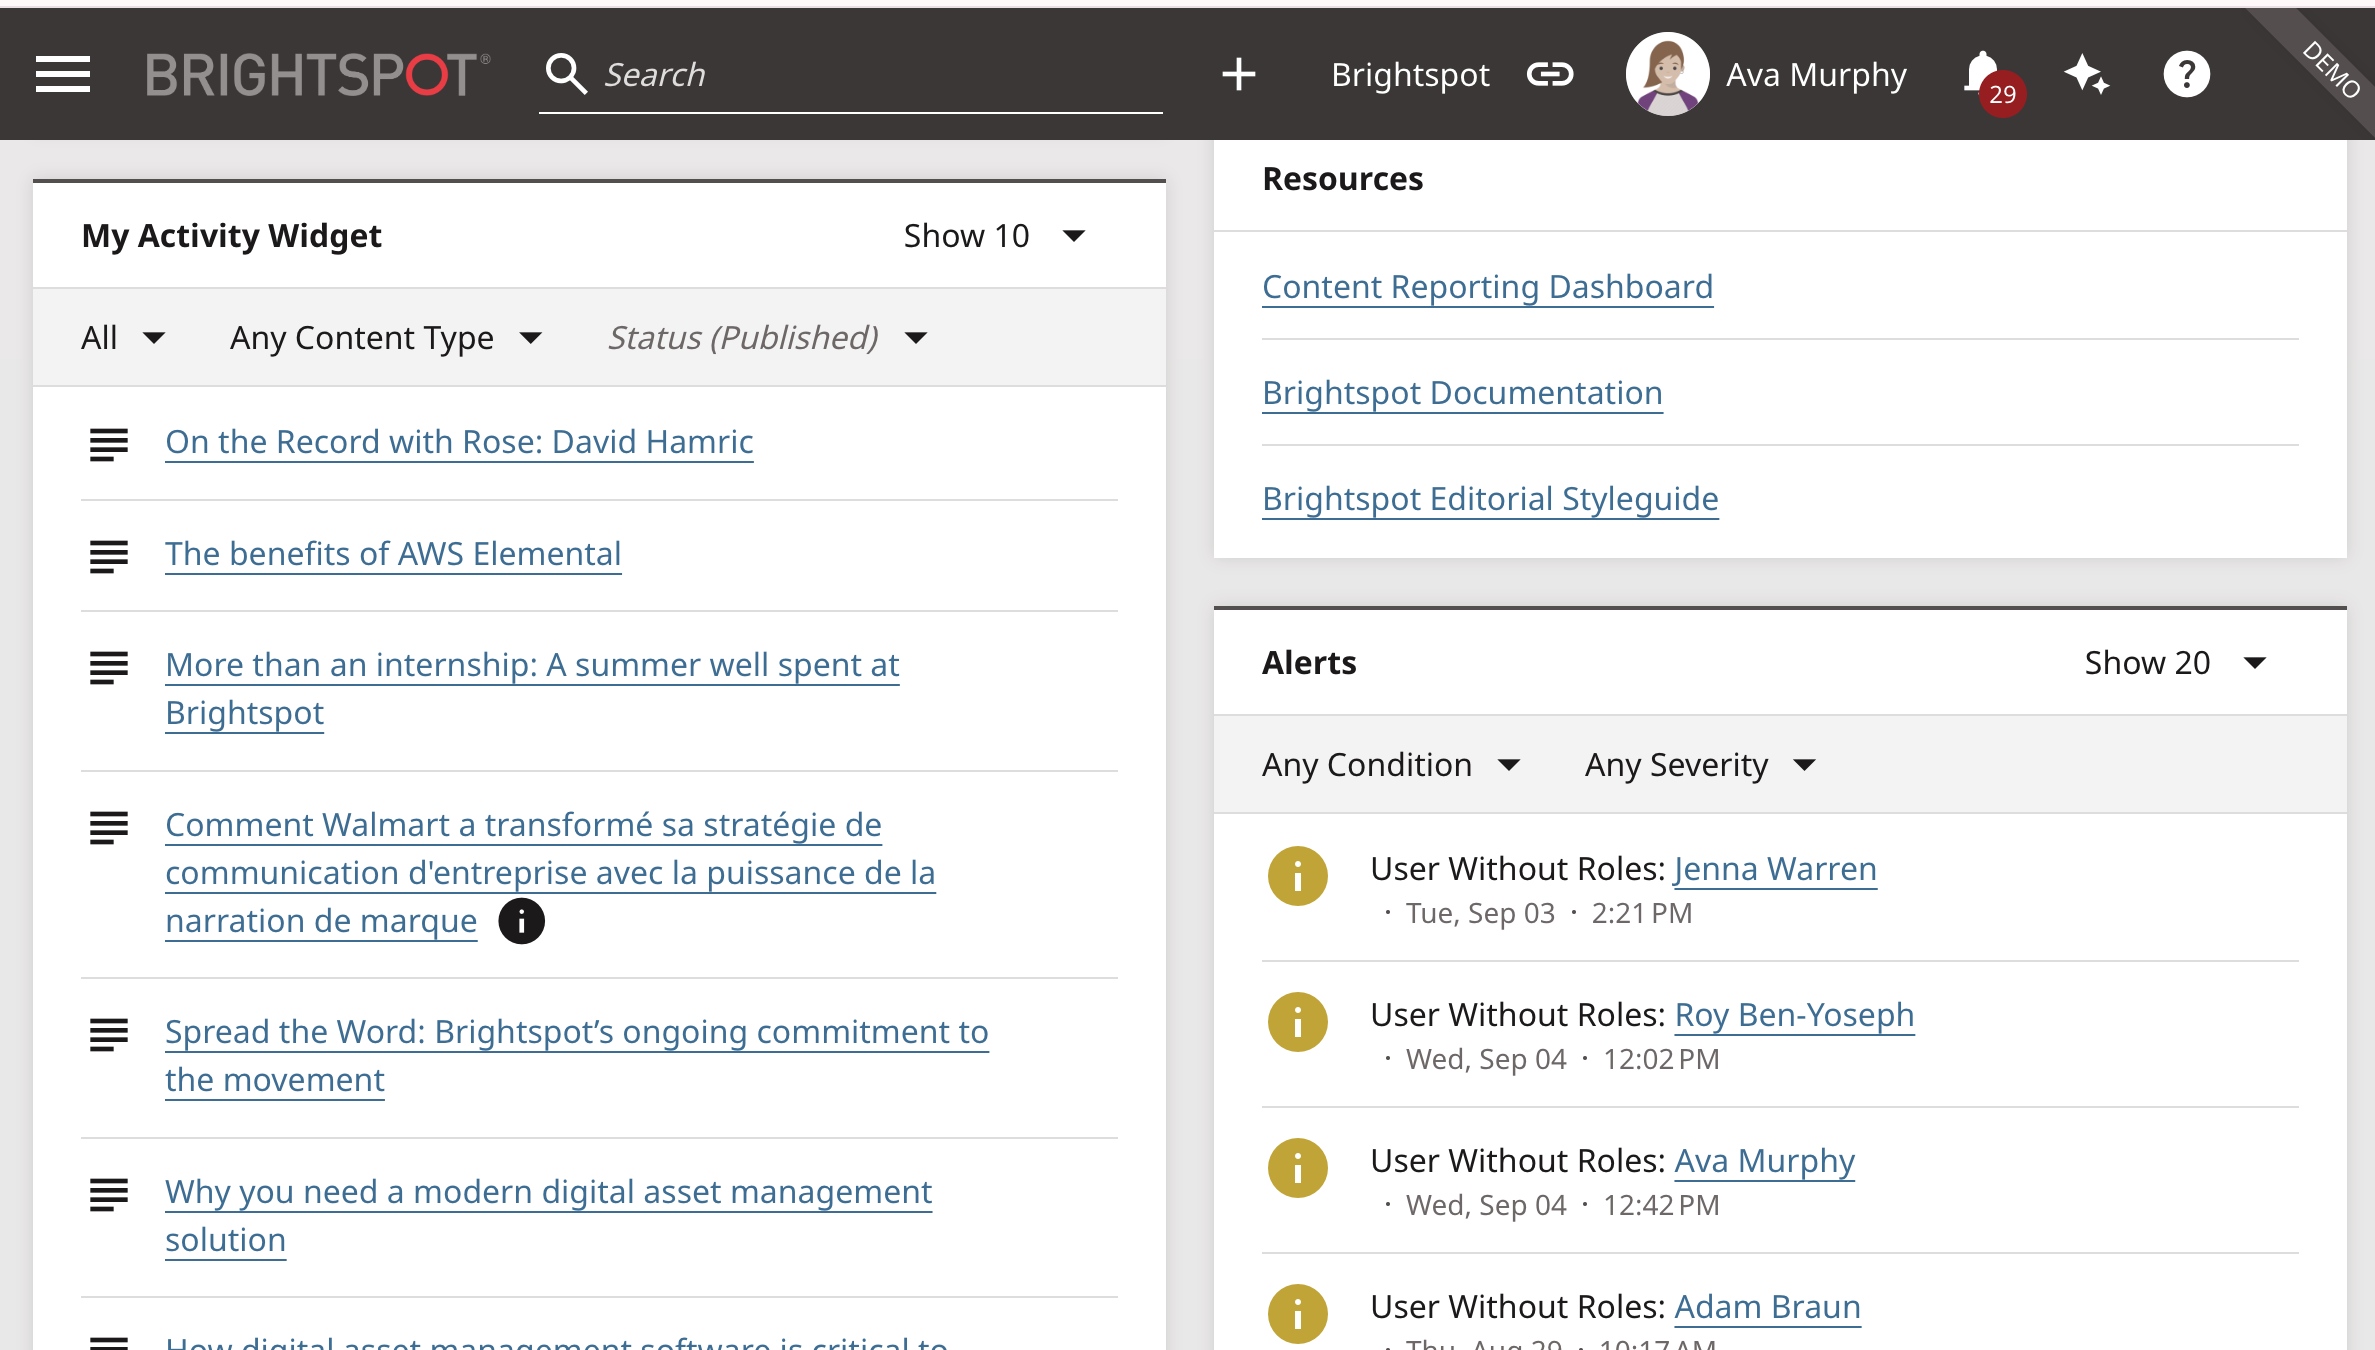This screenshot has height=1350, width=2375.
Task: Click the Resources widget heading
Action: pos(1342,179)
